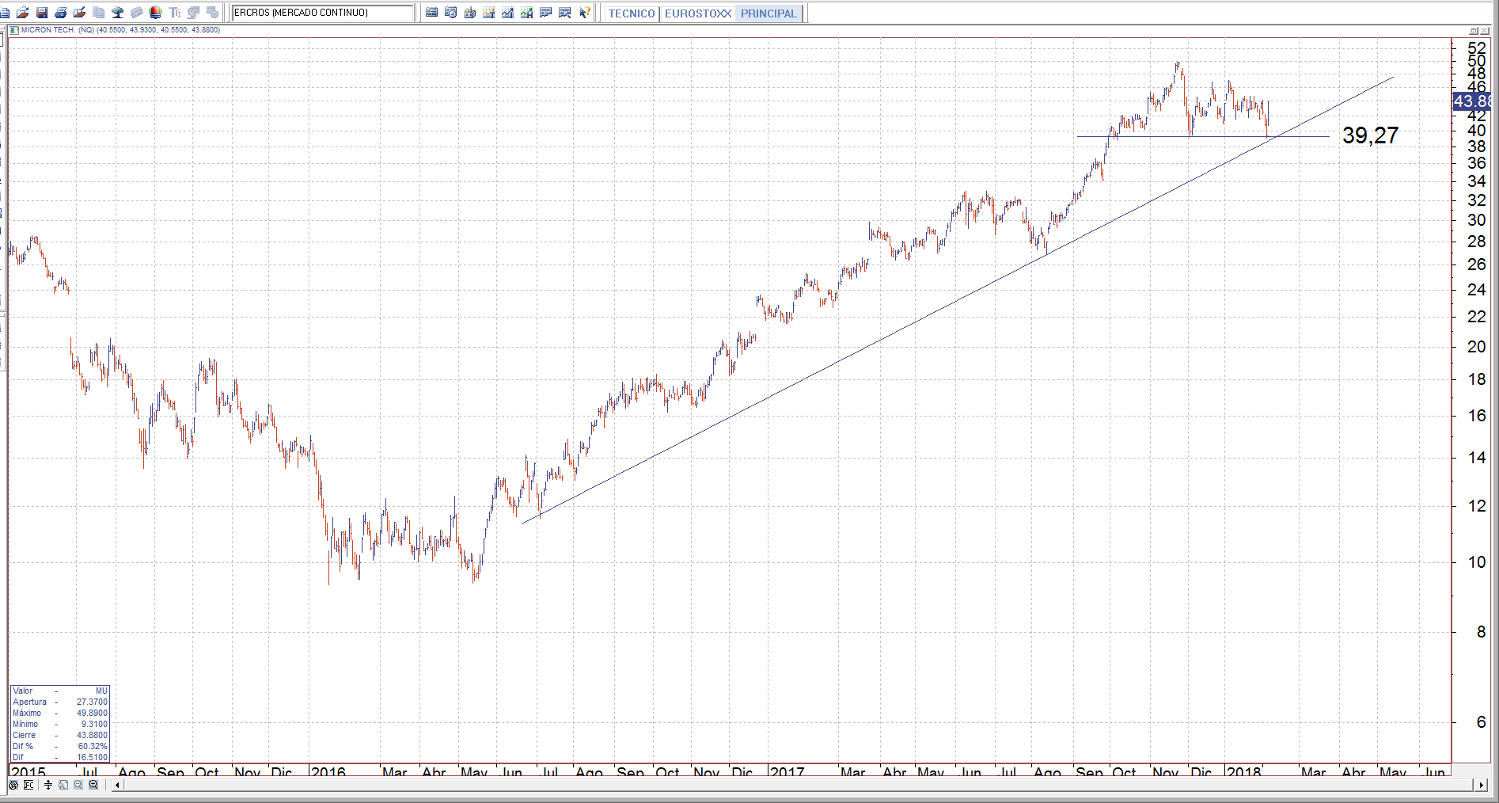The width and height of the screenshot is (1499, 803).
Task: Click the small chart icon beside MICRON TECH. title
Action: tap(12, 30)
